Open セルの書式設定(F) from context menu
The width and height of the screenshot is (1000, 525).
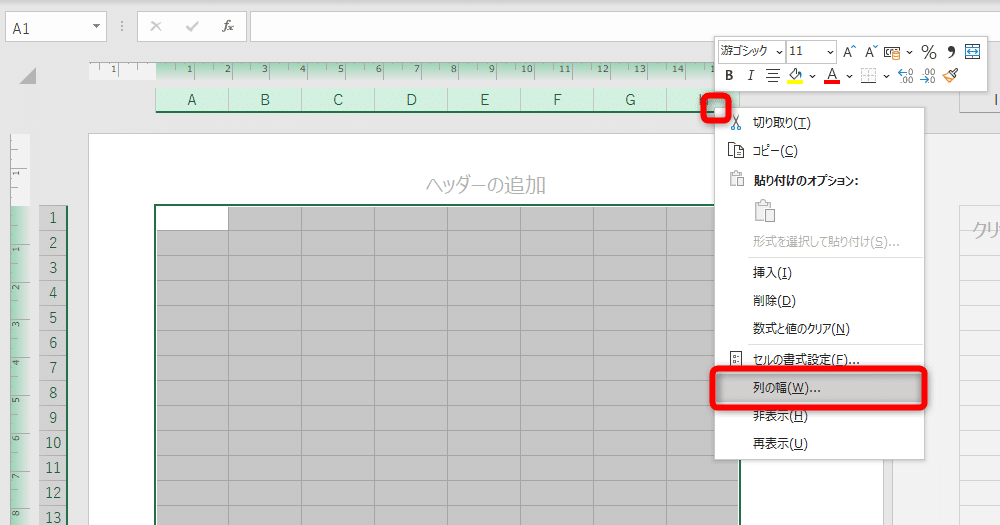click(x=820, y=359)
